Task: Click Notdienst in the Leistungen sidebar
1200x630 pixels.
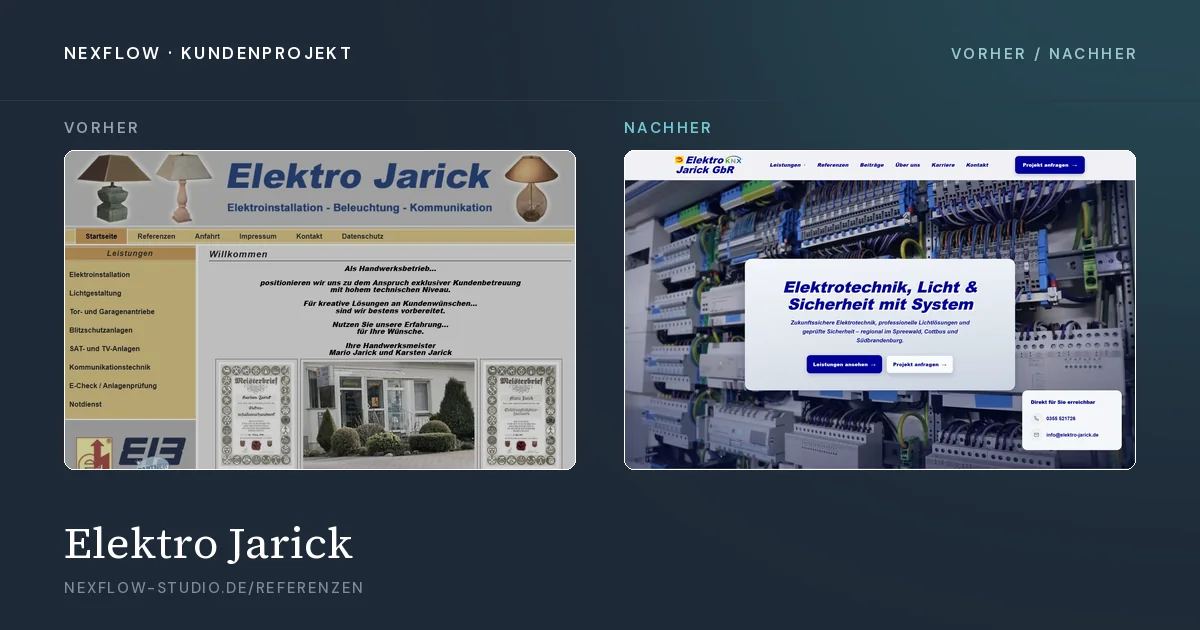Action: 85,404
